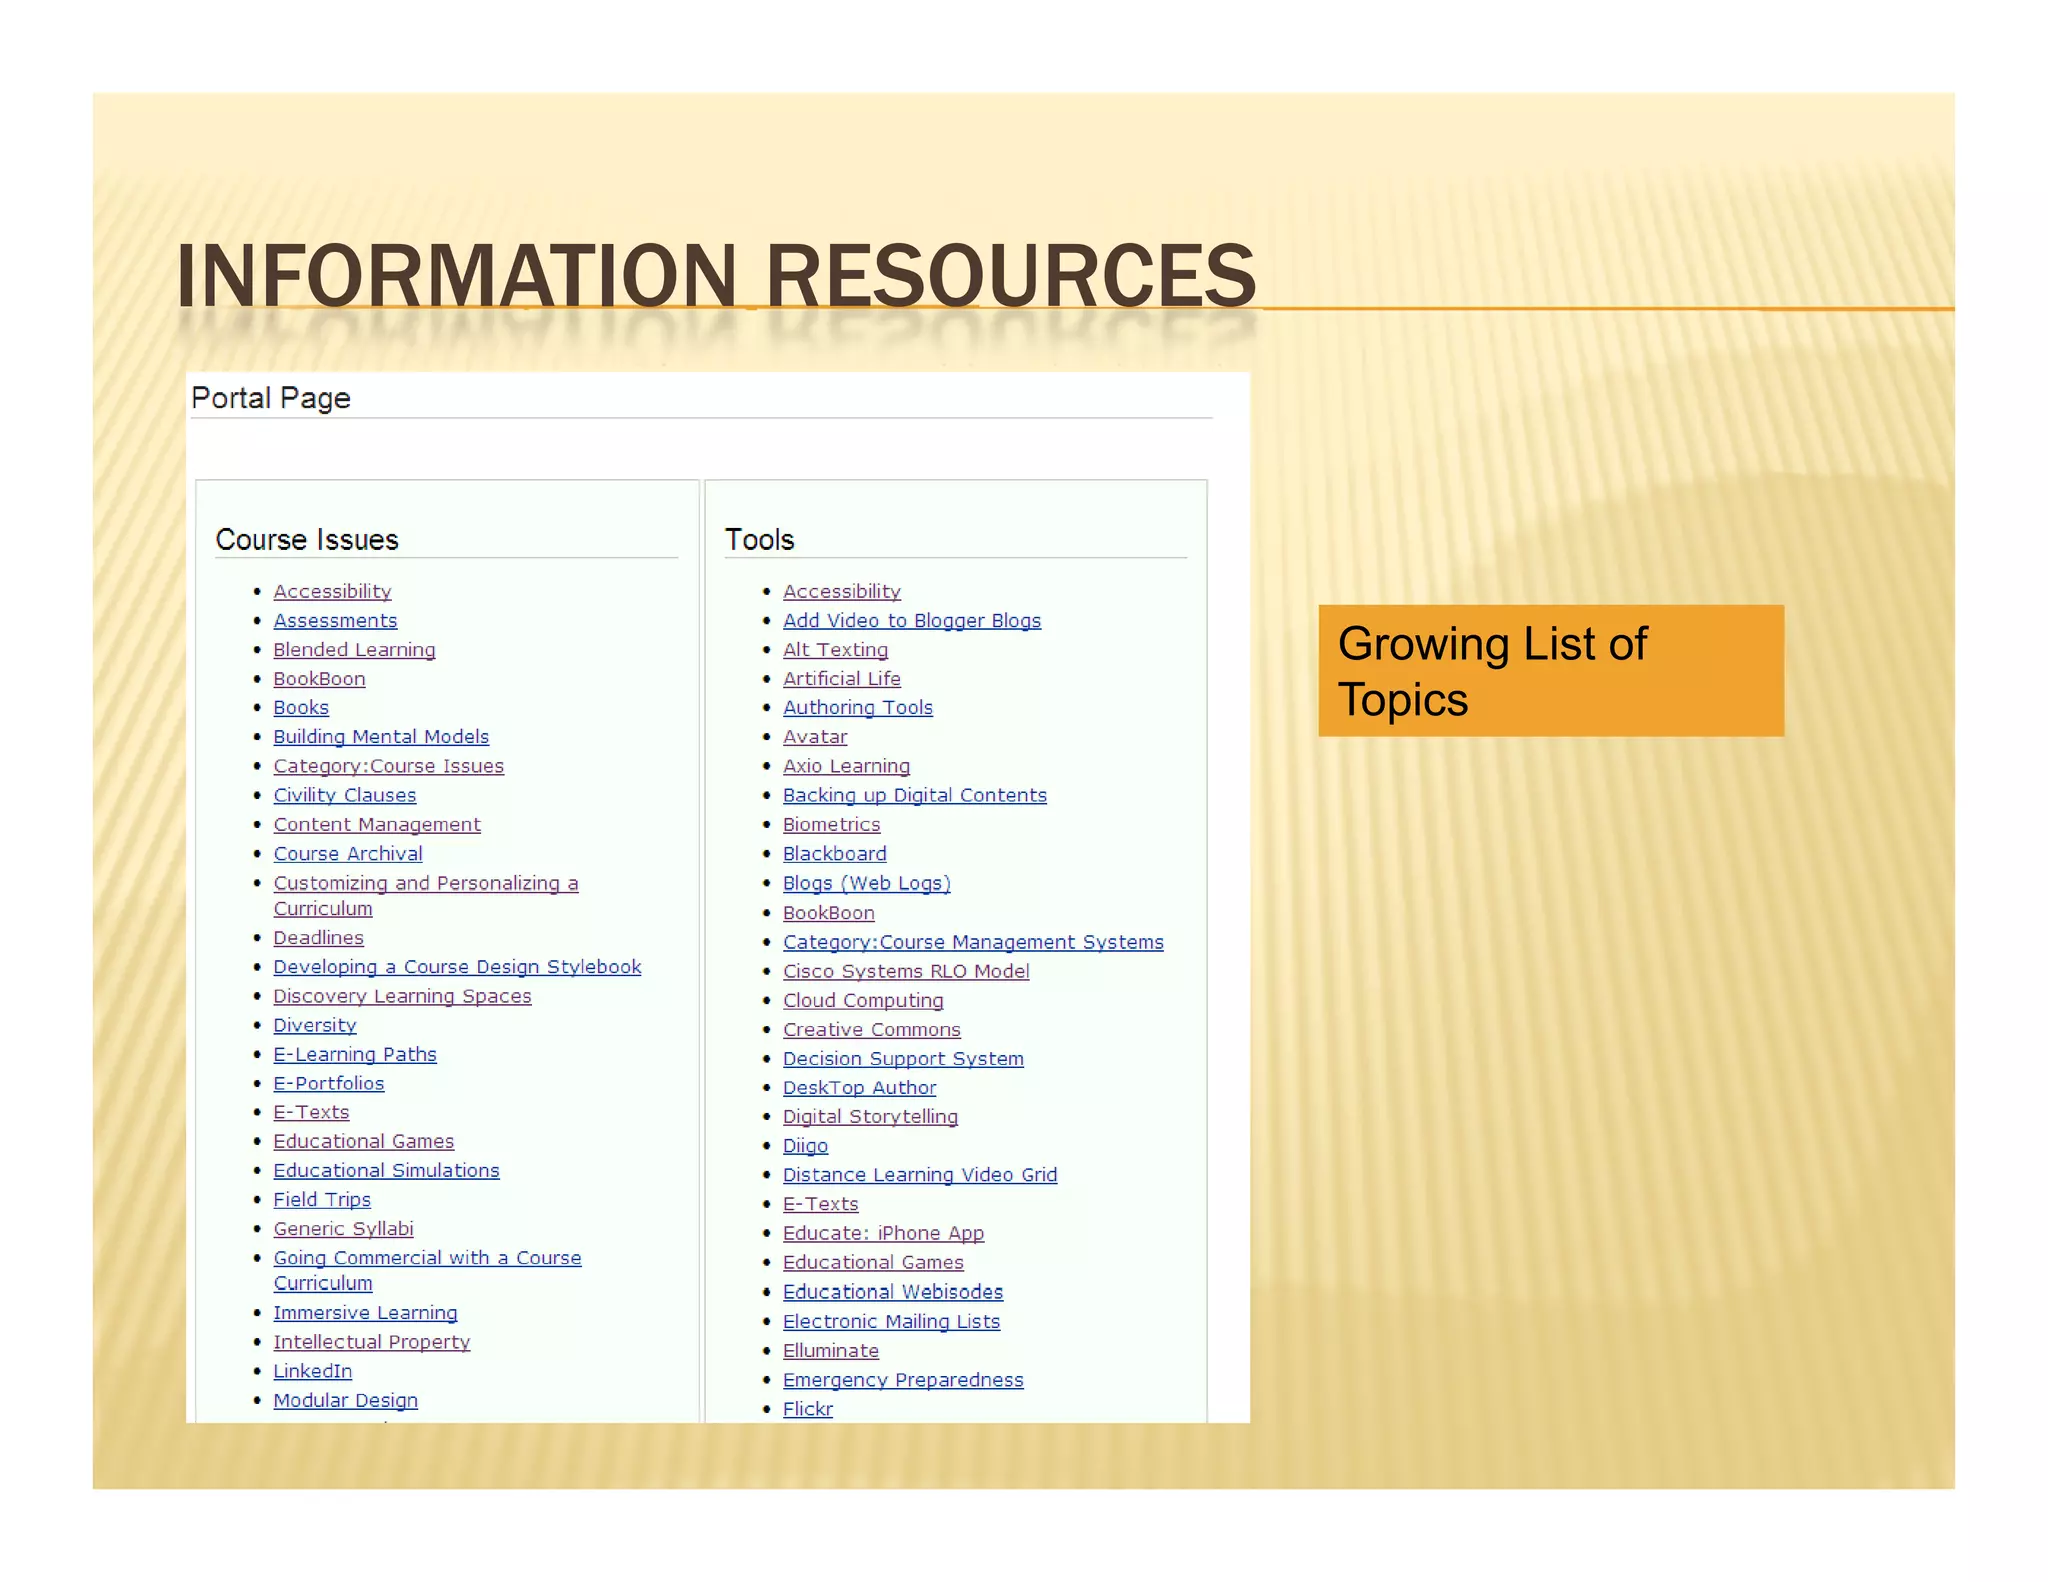Open the Immersive Learning link
2048x1582 pixels.
[365, 1313]
